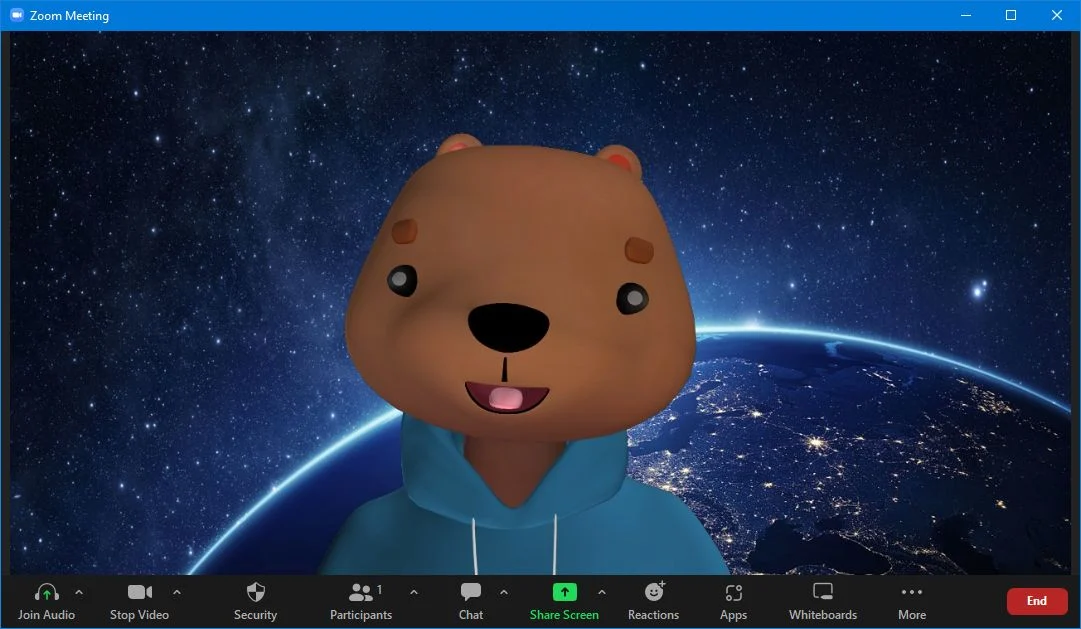Click the Join Audio headphone icon
Viewport: 1081px width, 629px height.
46,593
